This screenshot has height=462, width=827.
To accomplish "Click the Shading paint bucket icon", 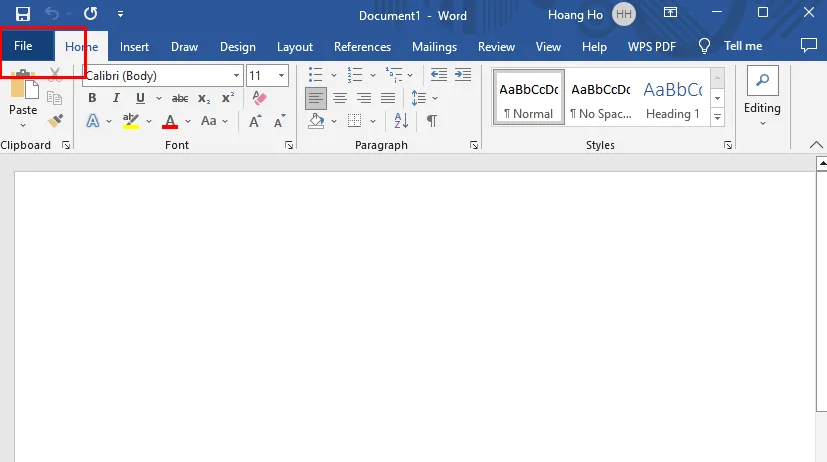I will (316, 121).
